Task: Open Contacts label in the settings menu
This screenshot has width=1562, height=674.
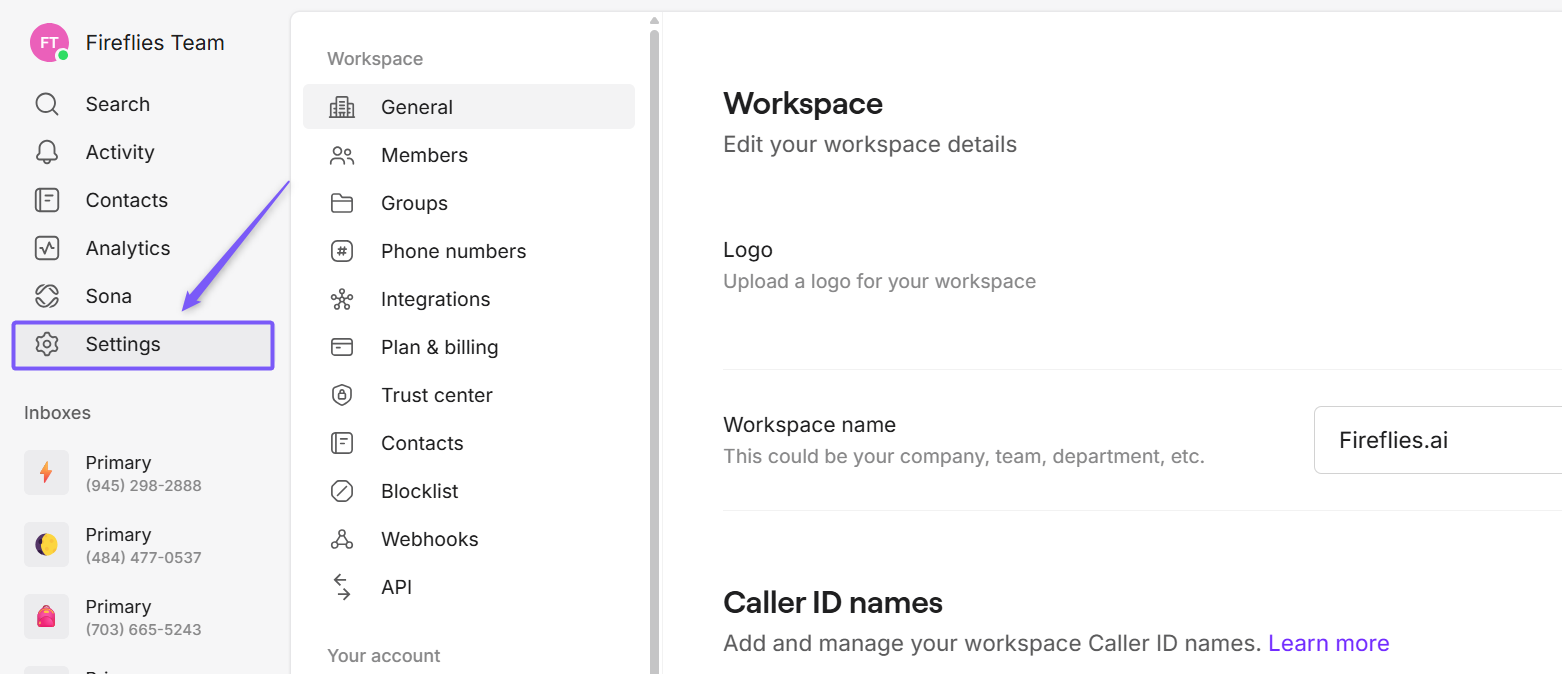Action: coord(422,443)
